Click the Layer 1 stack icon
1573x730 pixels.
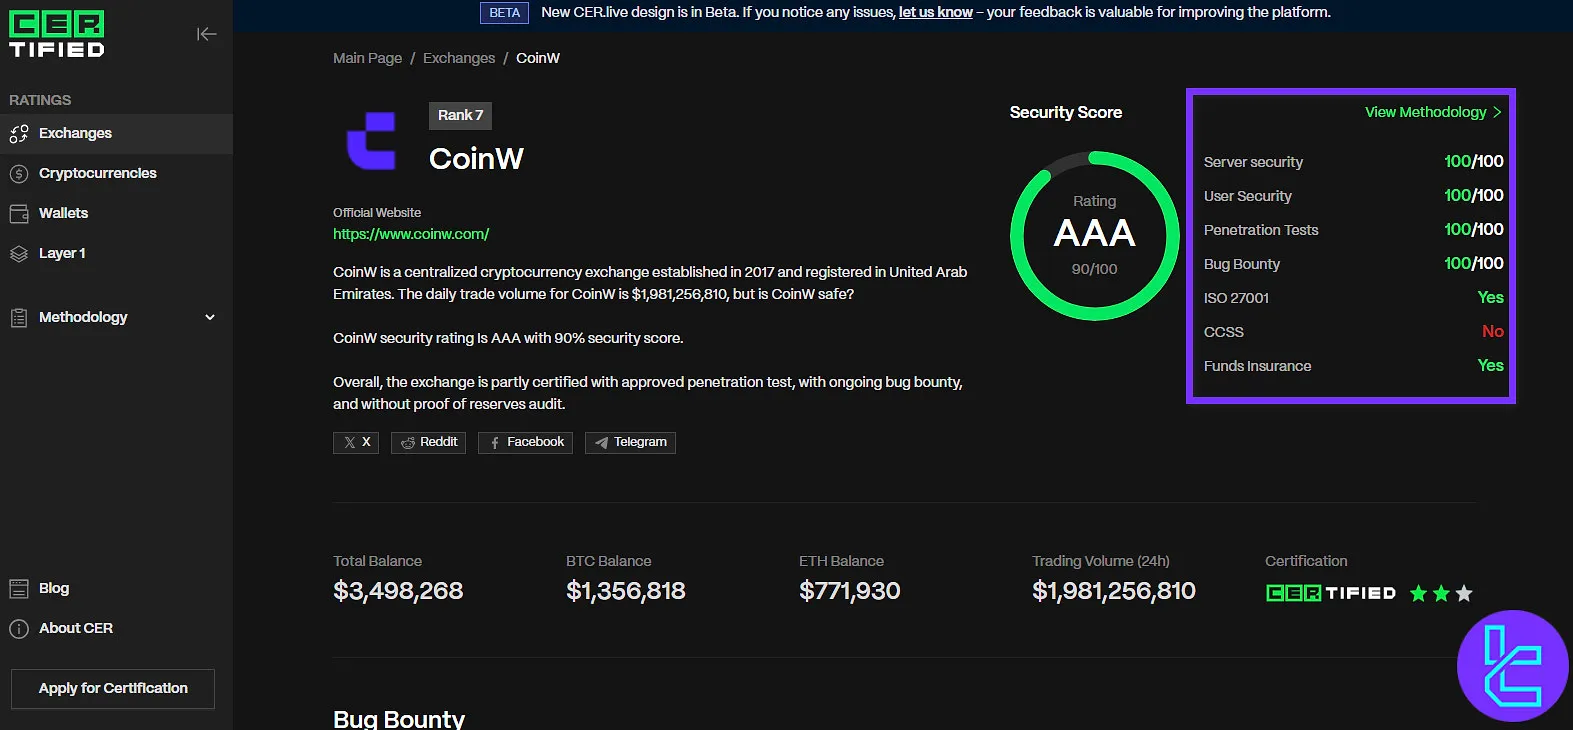click(x=19, y=254)
